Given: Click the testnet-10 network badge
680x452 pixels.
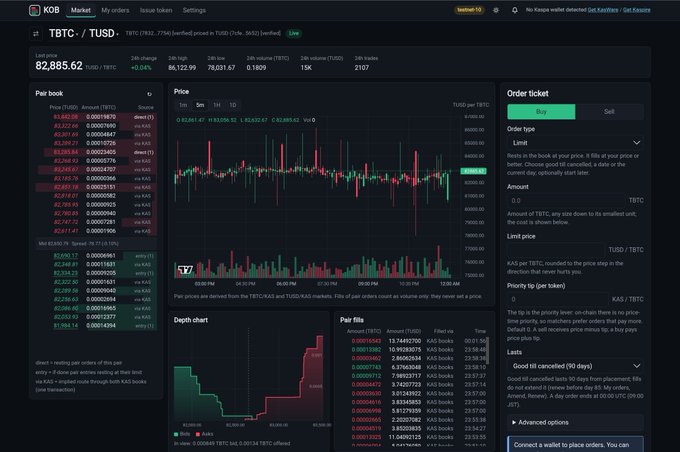Looking at the screenshot, I should tap(469, 10).
